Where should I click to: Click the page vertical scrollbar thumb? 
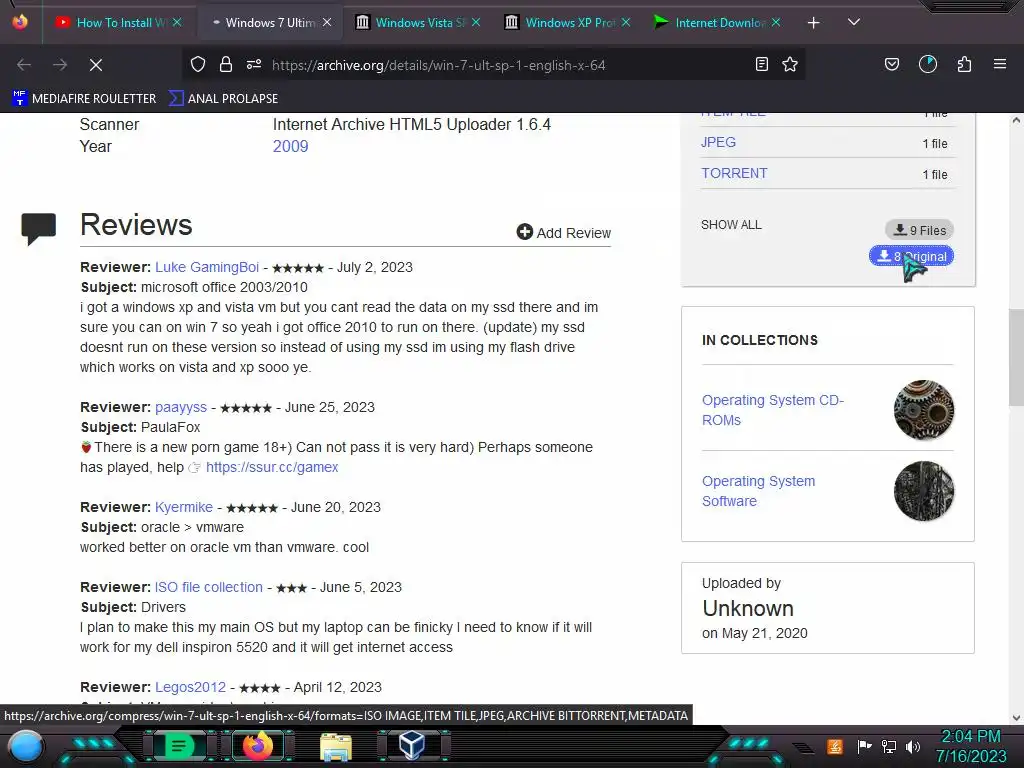coord(1016,358)
